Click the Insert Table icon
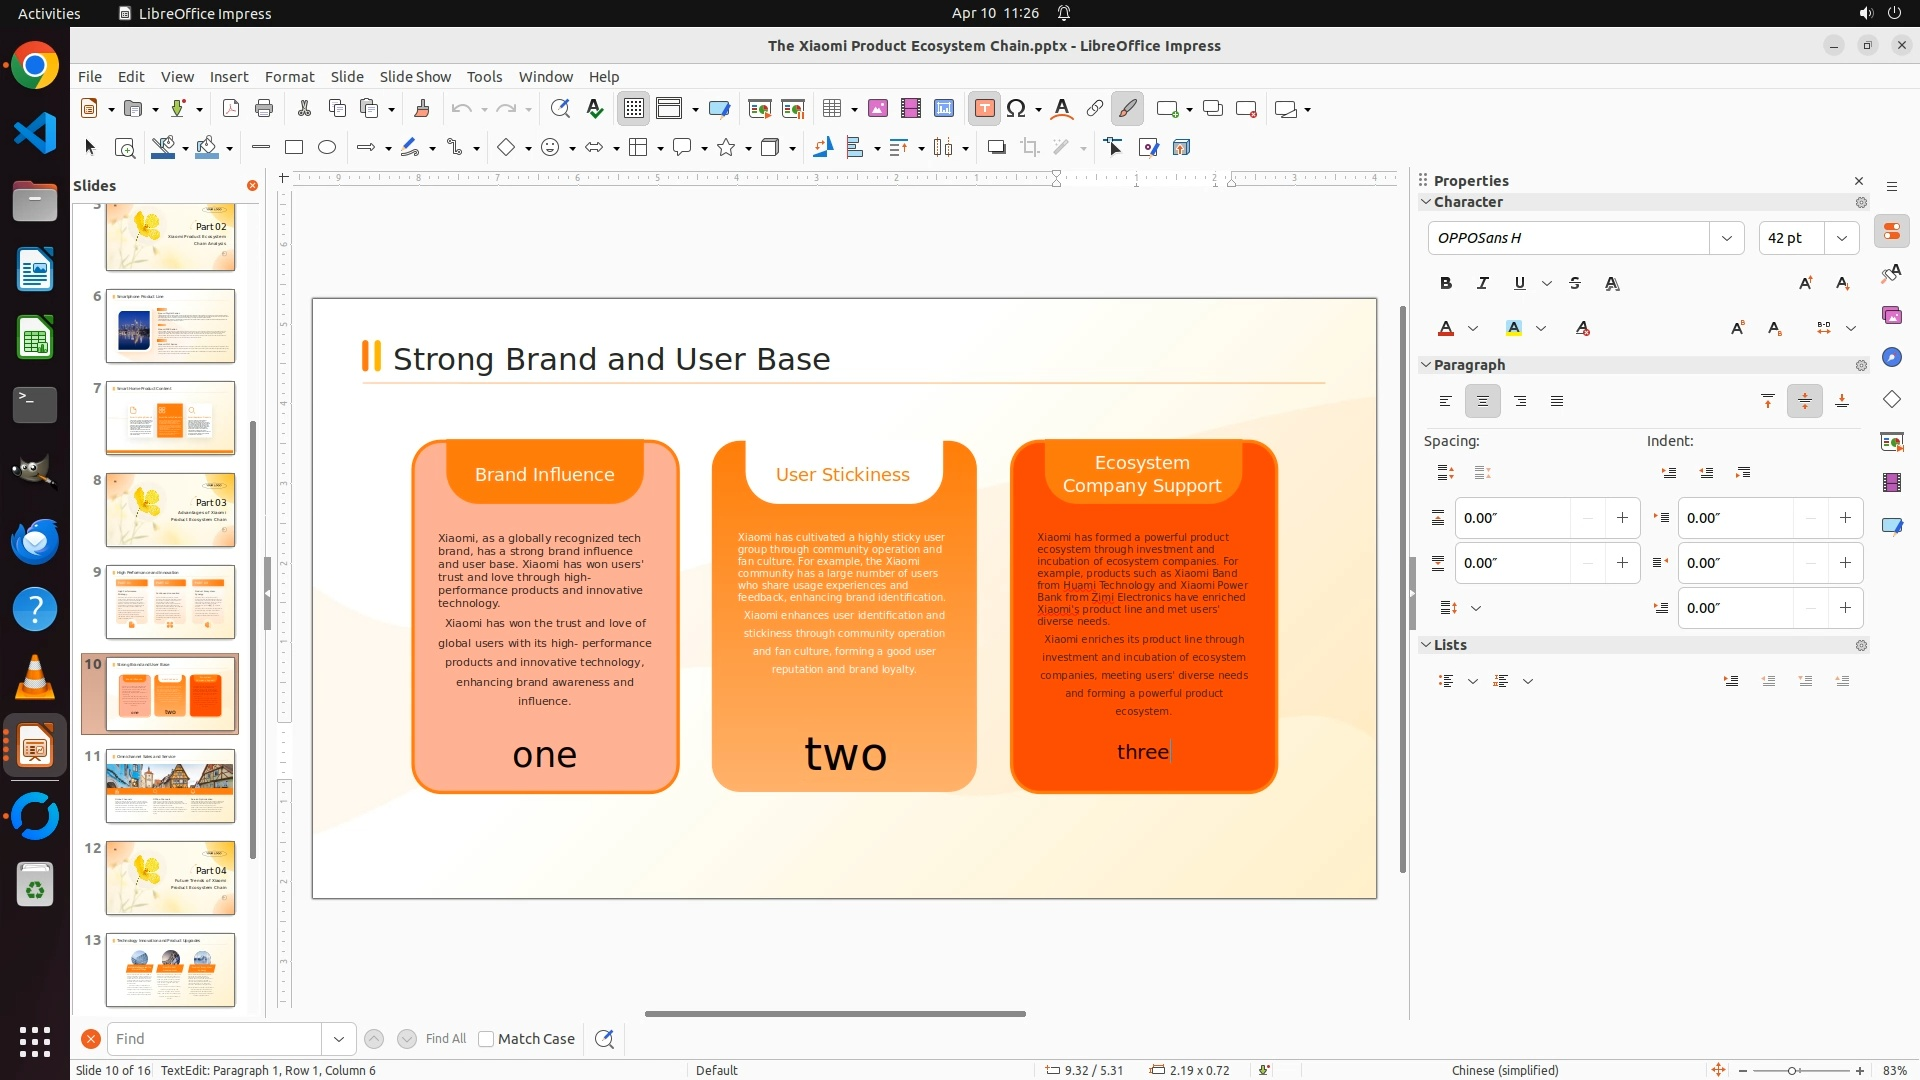The image size is (1920, 1080). pyautogui.click(x=831, y=109)
